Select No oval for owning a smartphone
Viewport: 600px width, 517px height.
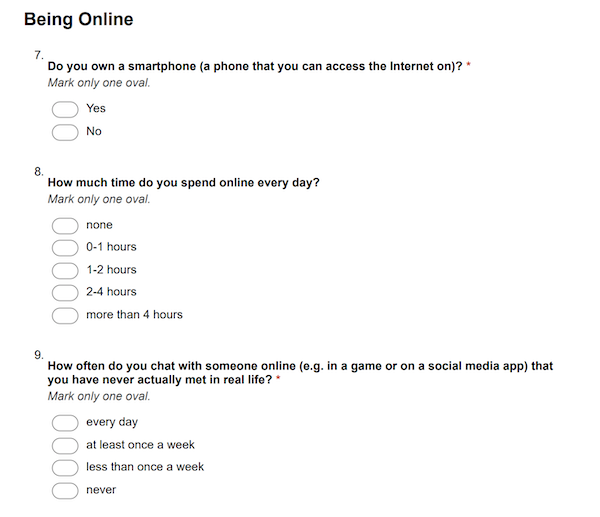[x=65, y=132]
